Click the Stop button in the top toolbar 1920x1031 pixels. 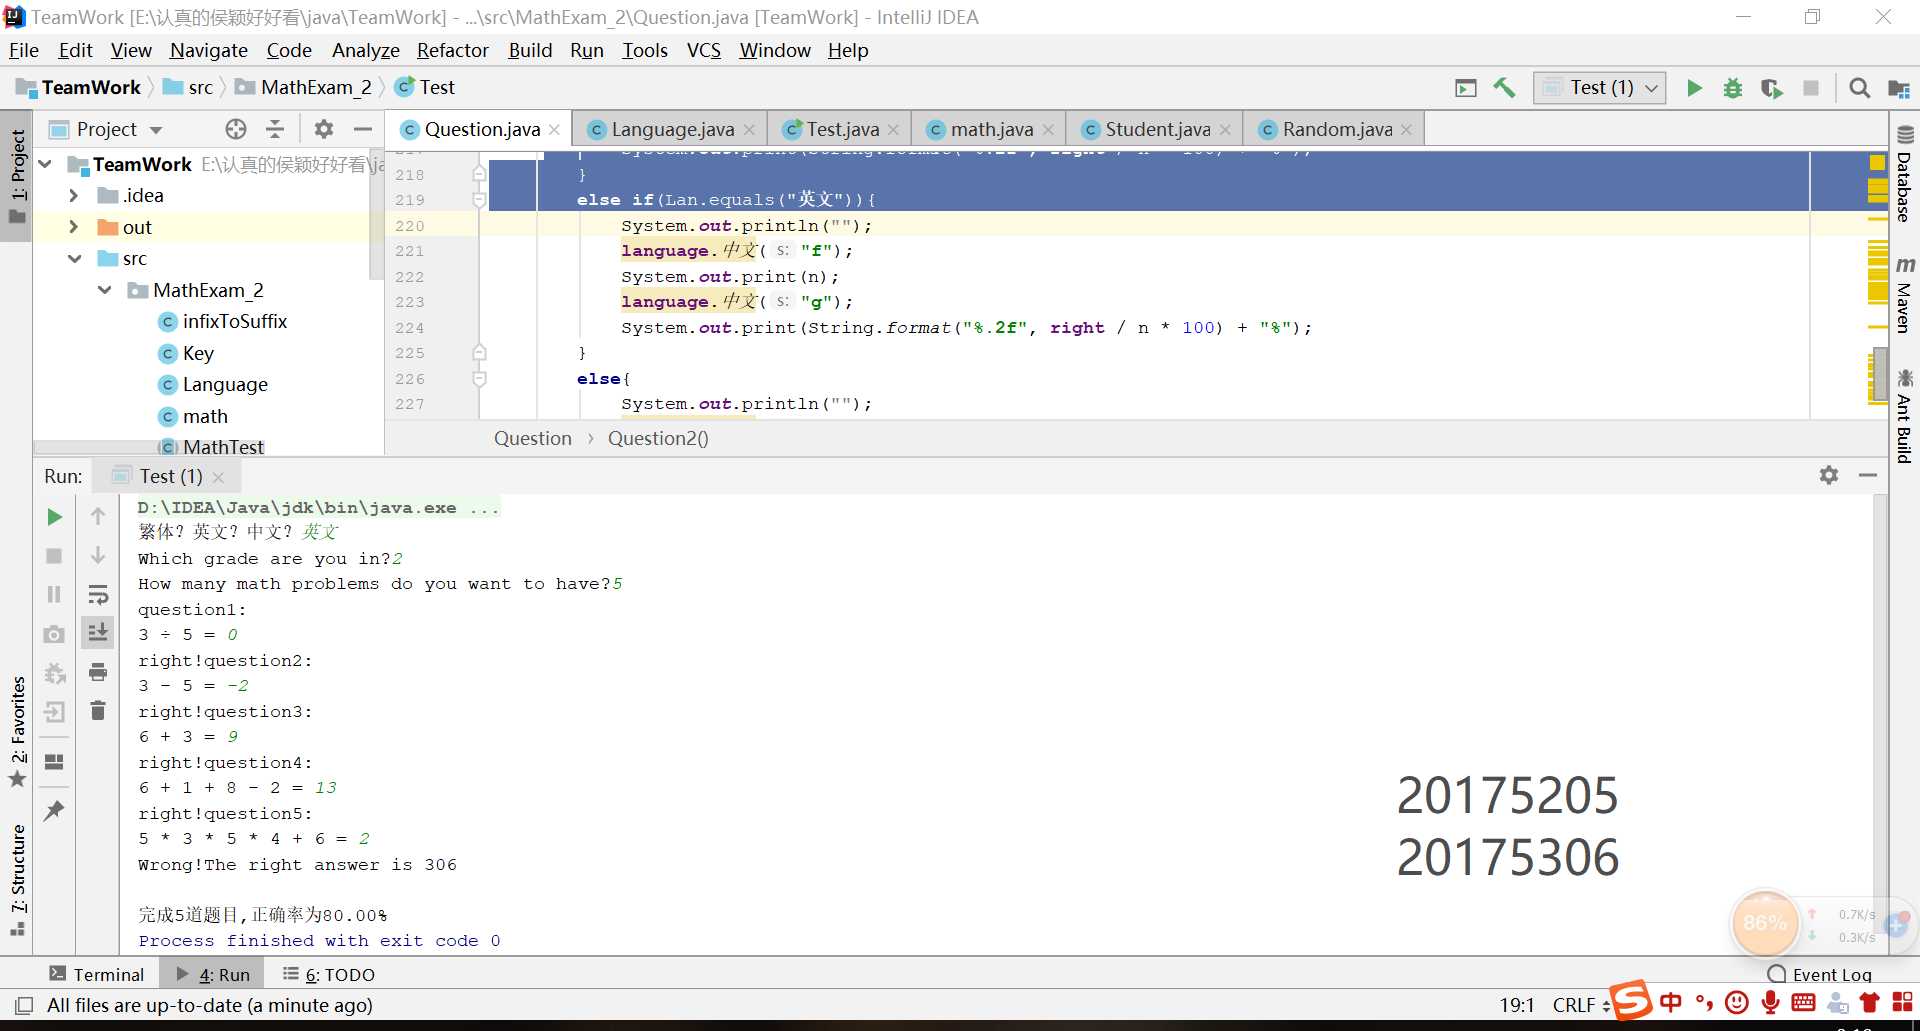pyautogui.click(x=1811, y=88)
